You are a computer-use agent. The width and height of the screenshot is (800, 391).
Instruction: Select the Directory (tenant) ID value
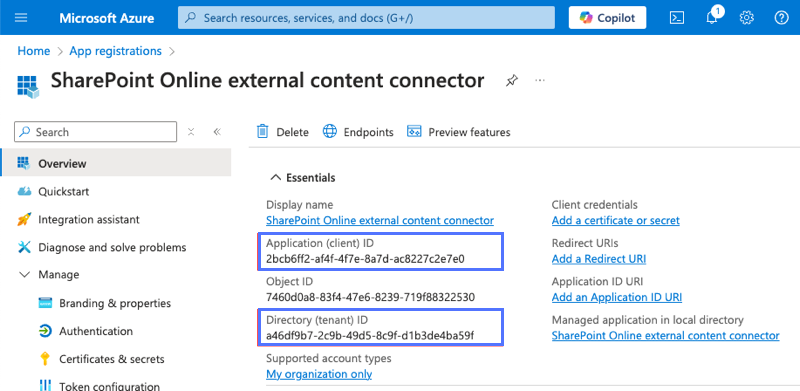click(370, 335)
